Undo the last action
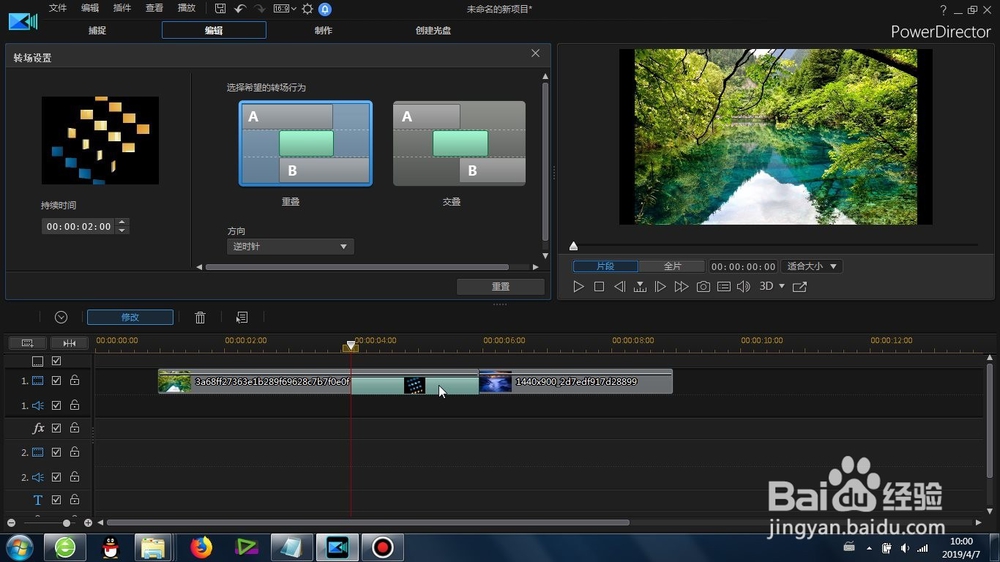1000x562 pixels. (x=240, y=8)
